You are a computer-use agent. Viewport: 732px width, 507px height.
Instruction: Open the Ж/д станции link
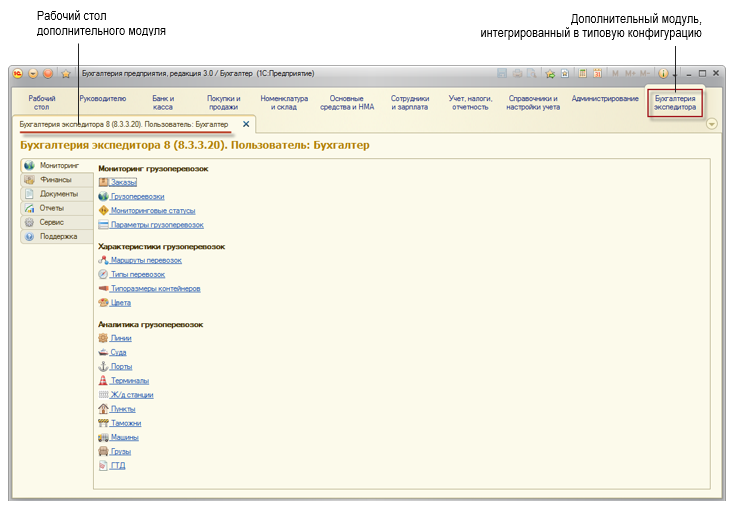point(132,395)
